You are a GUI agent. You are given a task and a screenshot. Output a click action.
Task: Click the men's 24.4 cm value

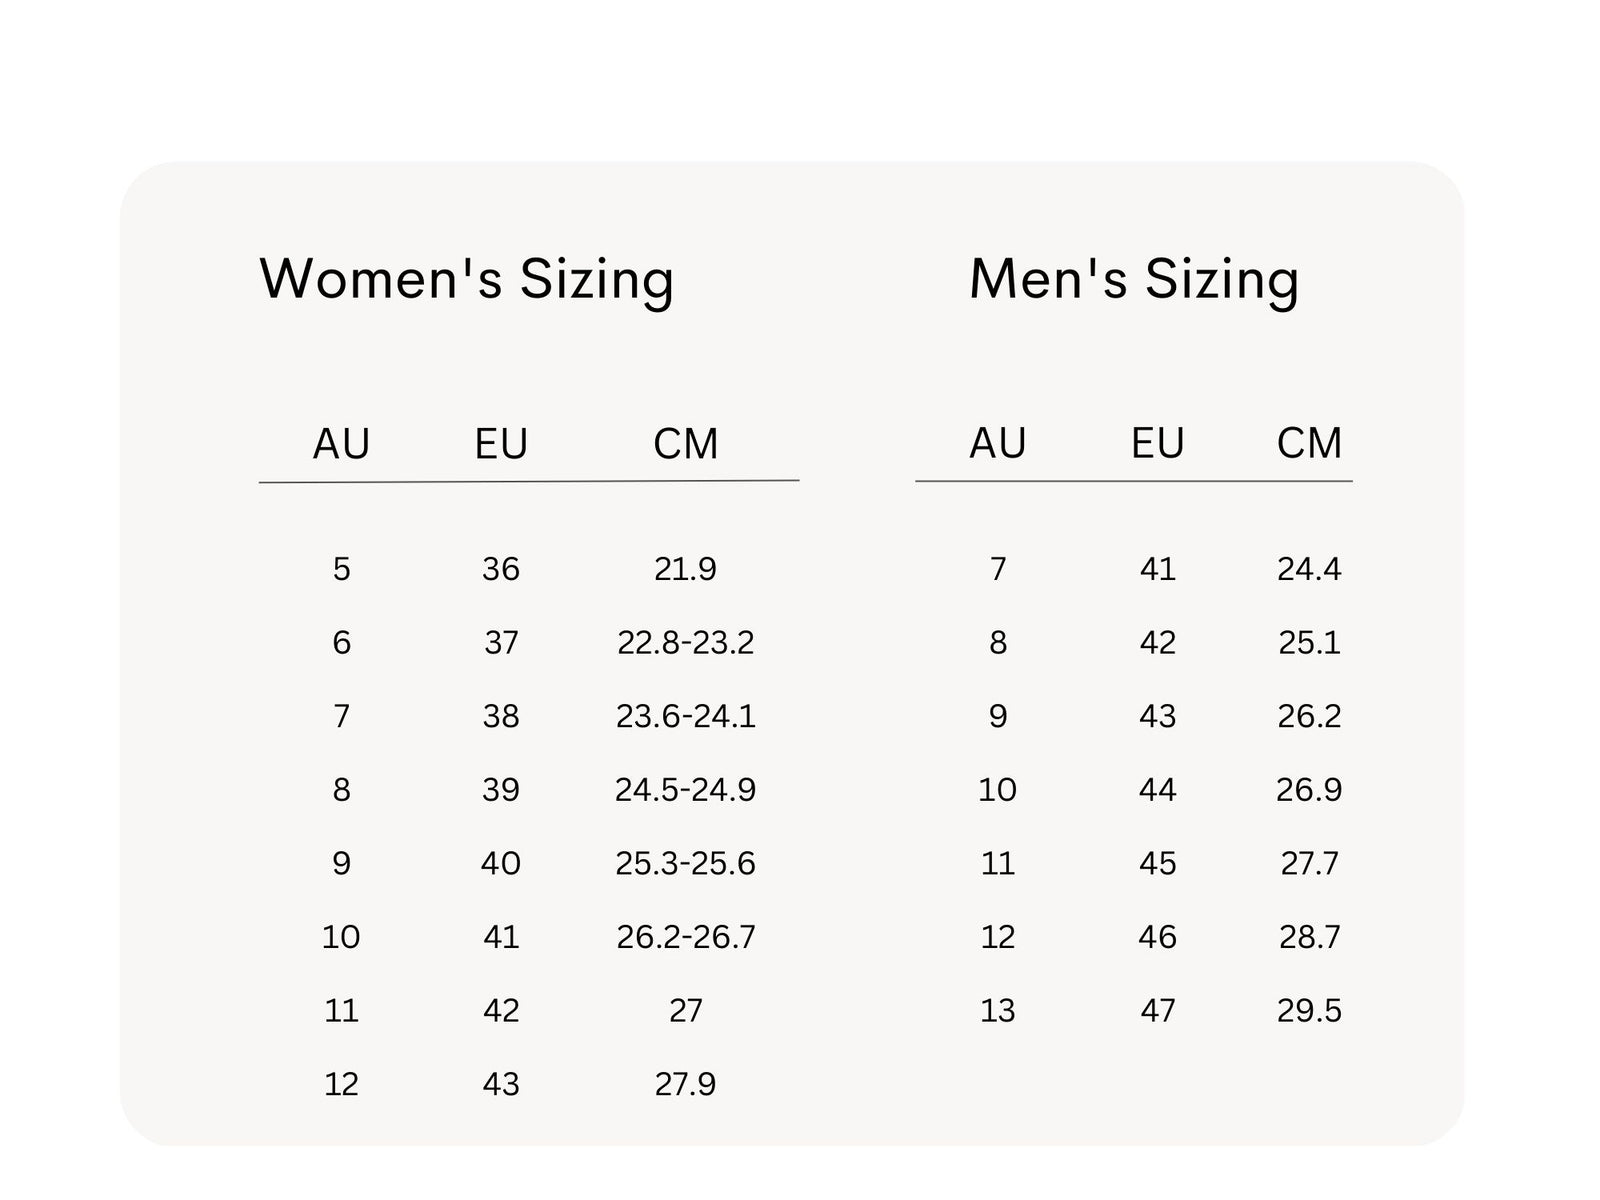pyautogui.click(x=1309, y=569)
